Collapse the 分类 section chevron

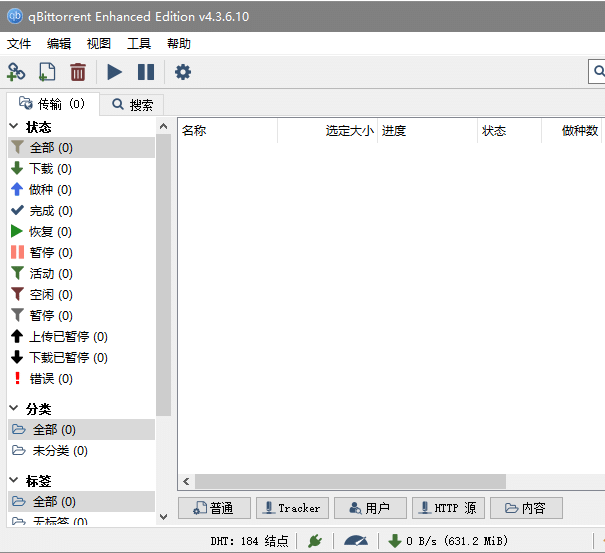[x=14, y=408]
